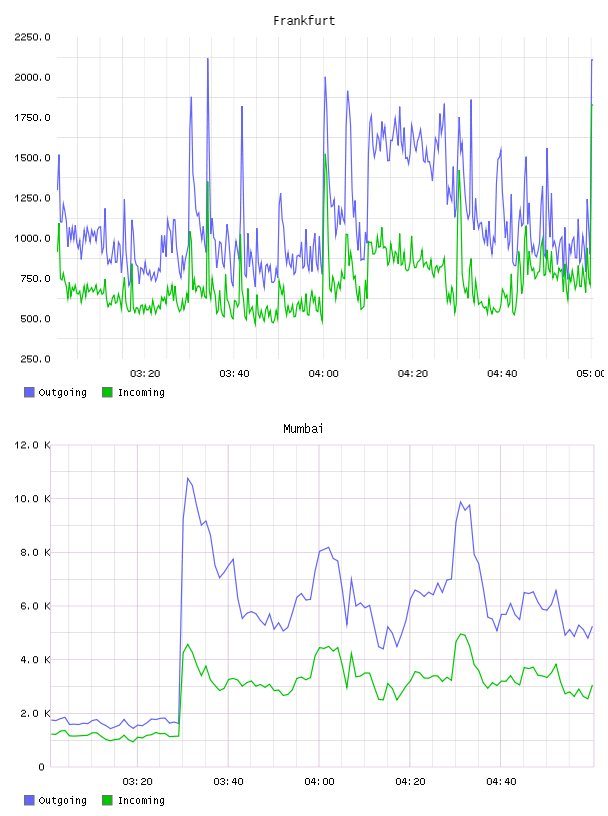The height and width of the screenshot is (816, 608).
Task: Click the 2250.0 y-axis label on Frankfurt chart
Action: point(32,37)
